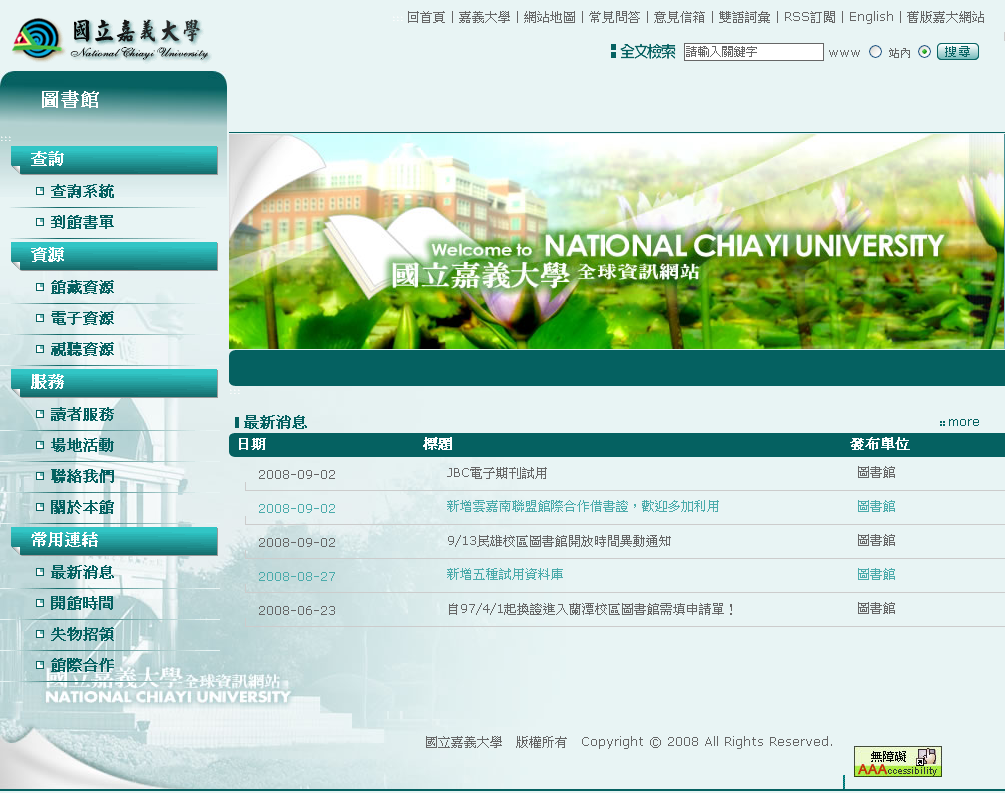Click the 2008-08-27 date cell
This screenshot has height=793, width=1005.
tap(297, 576)
